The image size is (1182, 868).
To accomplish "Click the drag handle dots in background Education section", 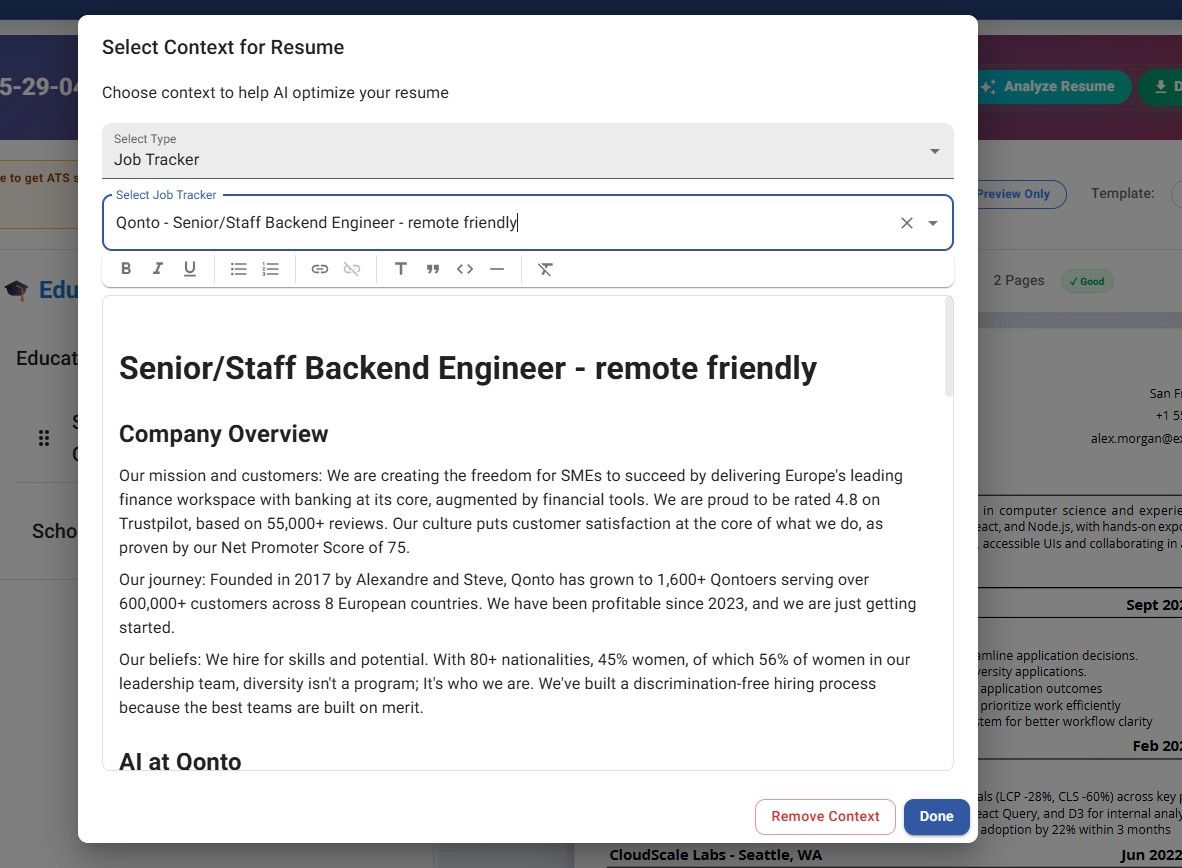I will pyautogui.click(x=44, y=437).
